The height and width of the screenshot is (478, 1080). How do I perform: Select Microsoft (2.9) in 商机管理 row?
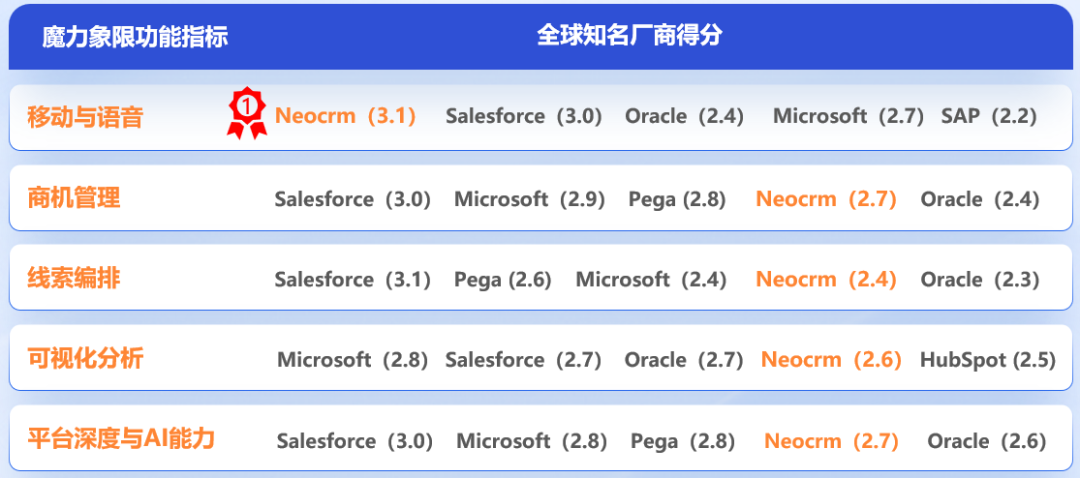coord(530,199)
